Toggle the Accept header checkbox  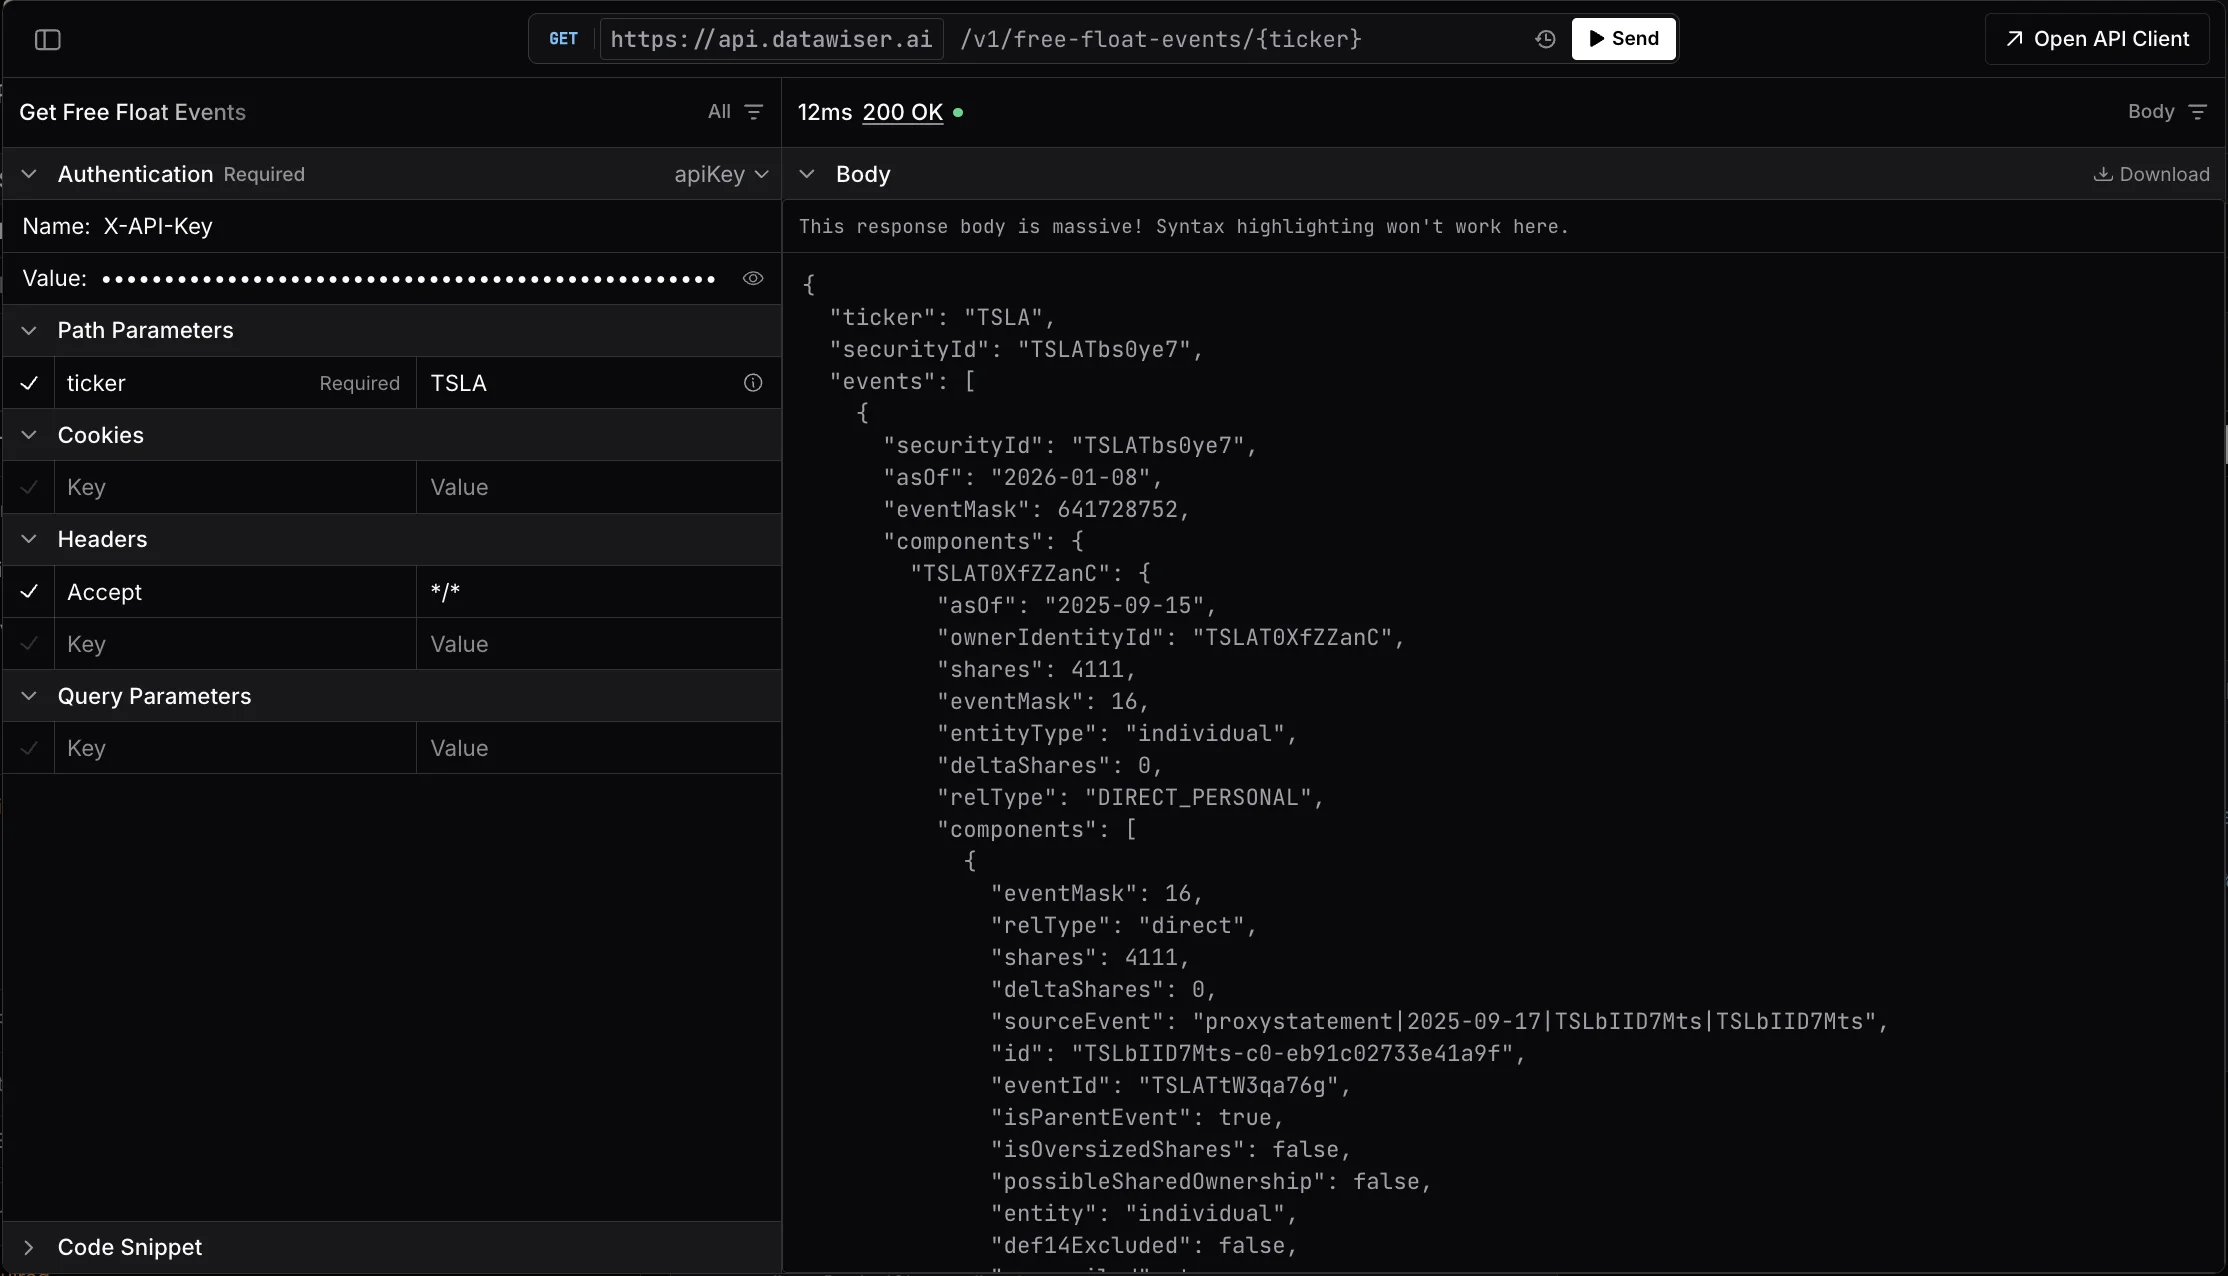[x=29, y=592]
